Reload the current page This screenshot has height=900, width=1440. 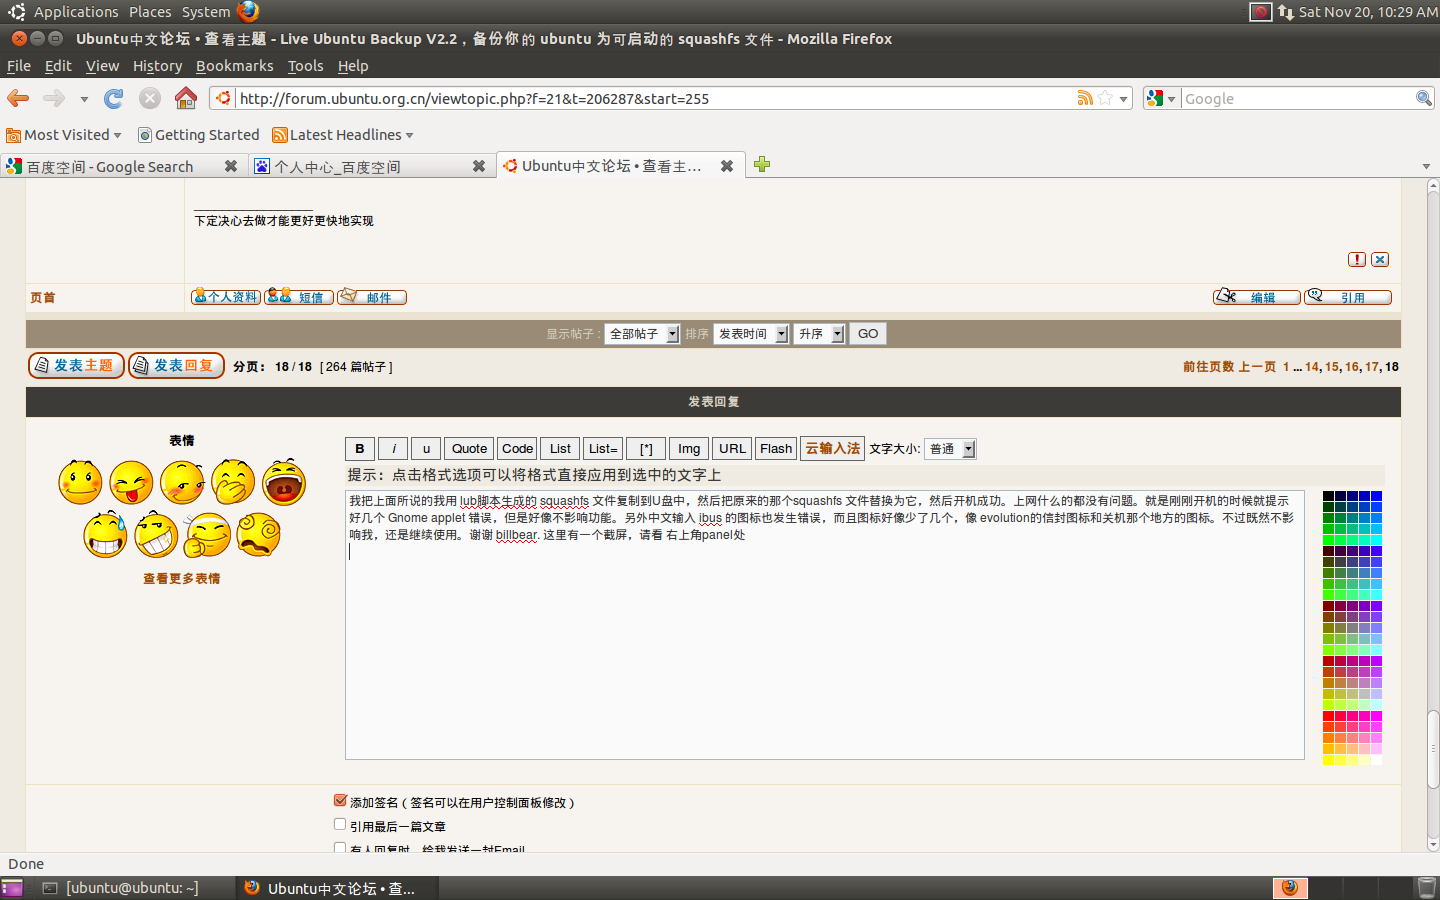[x=114, y=98]
